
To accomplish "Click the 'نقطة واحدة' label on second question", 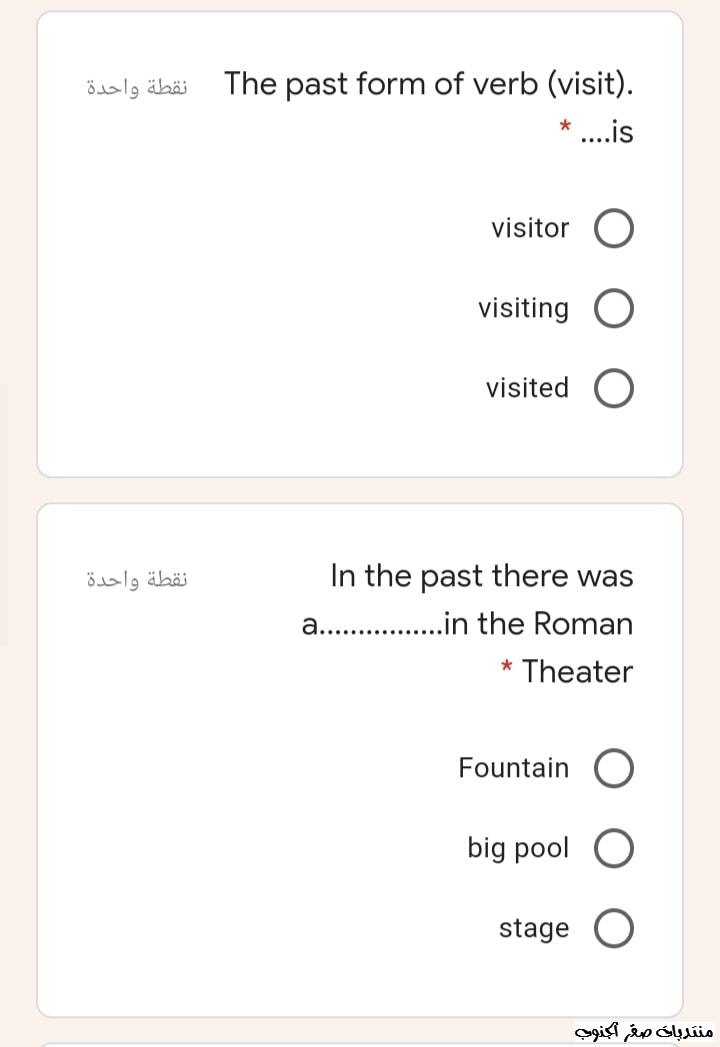I will (x=137, y=579).
